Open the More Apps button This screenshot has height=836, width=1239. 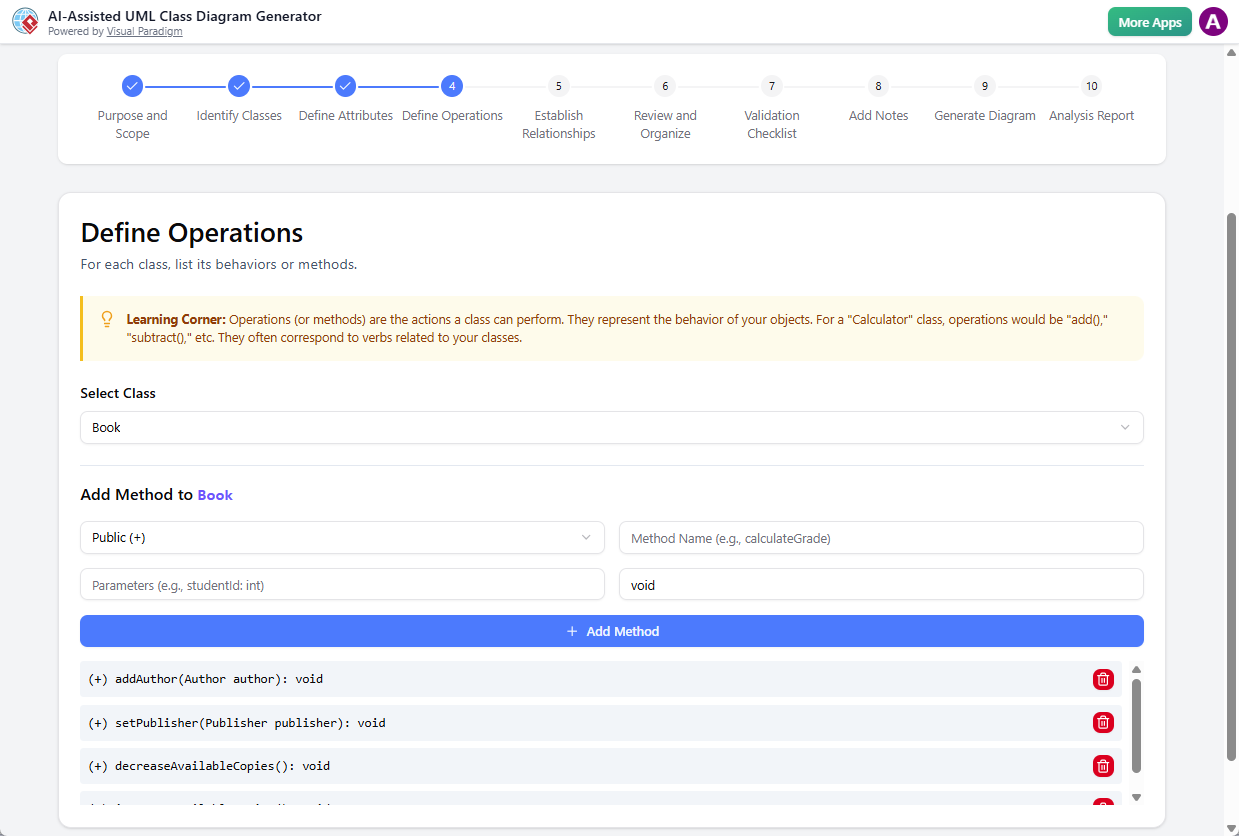click(x=1149, y=22)
